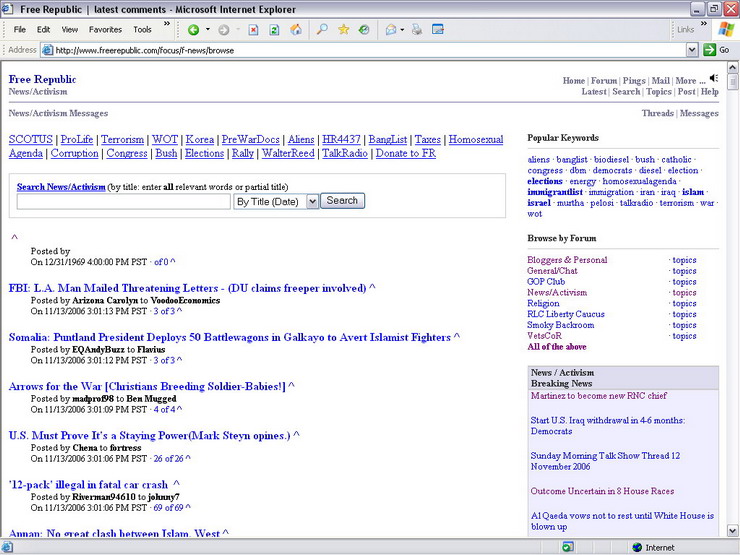Screen dimensions: 740x555
Task: Open the SCOTUS keyword link
Action: click(x=31, y=139)
